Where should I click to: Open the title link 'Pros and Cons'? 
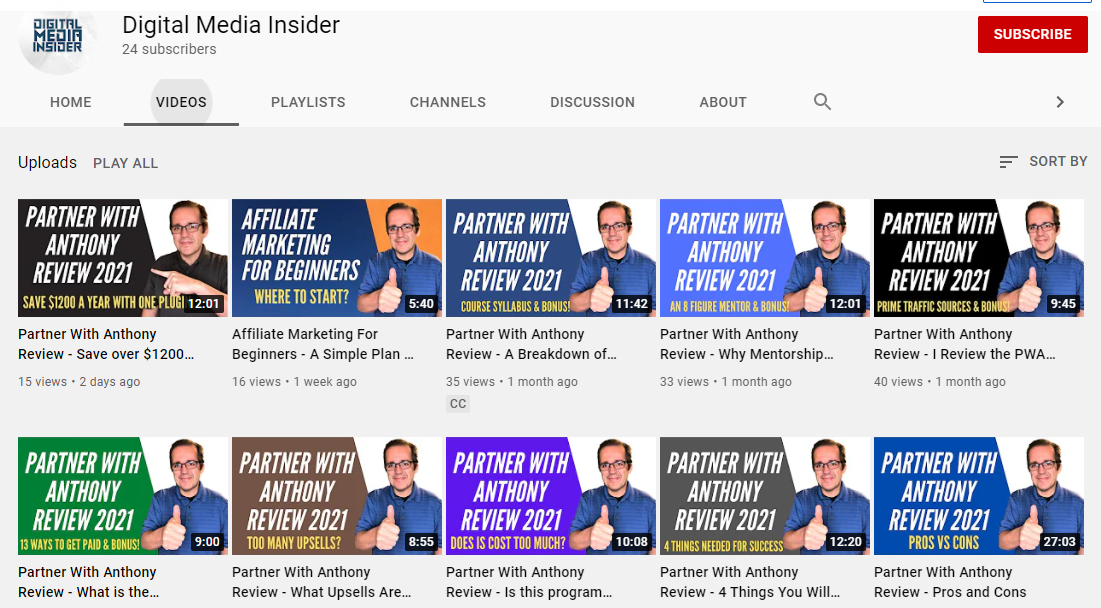tap(950, 582)
